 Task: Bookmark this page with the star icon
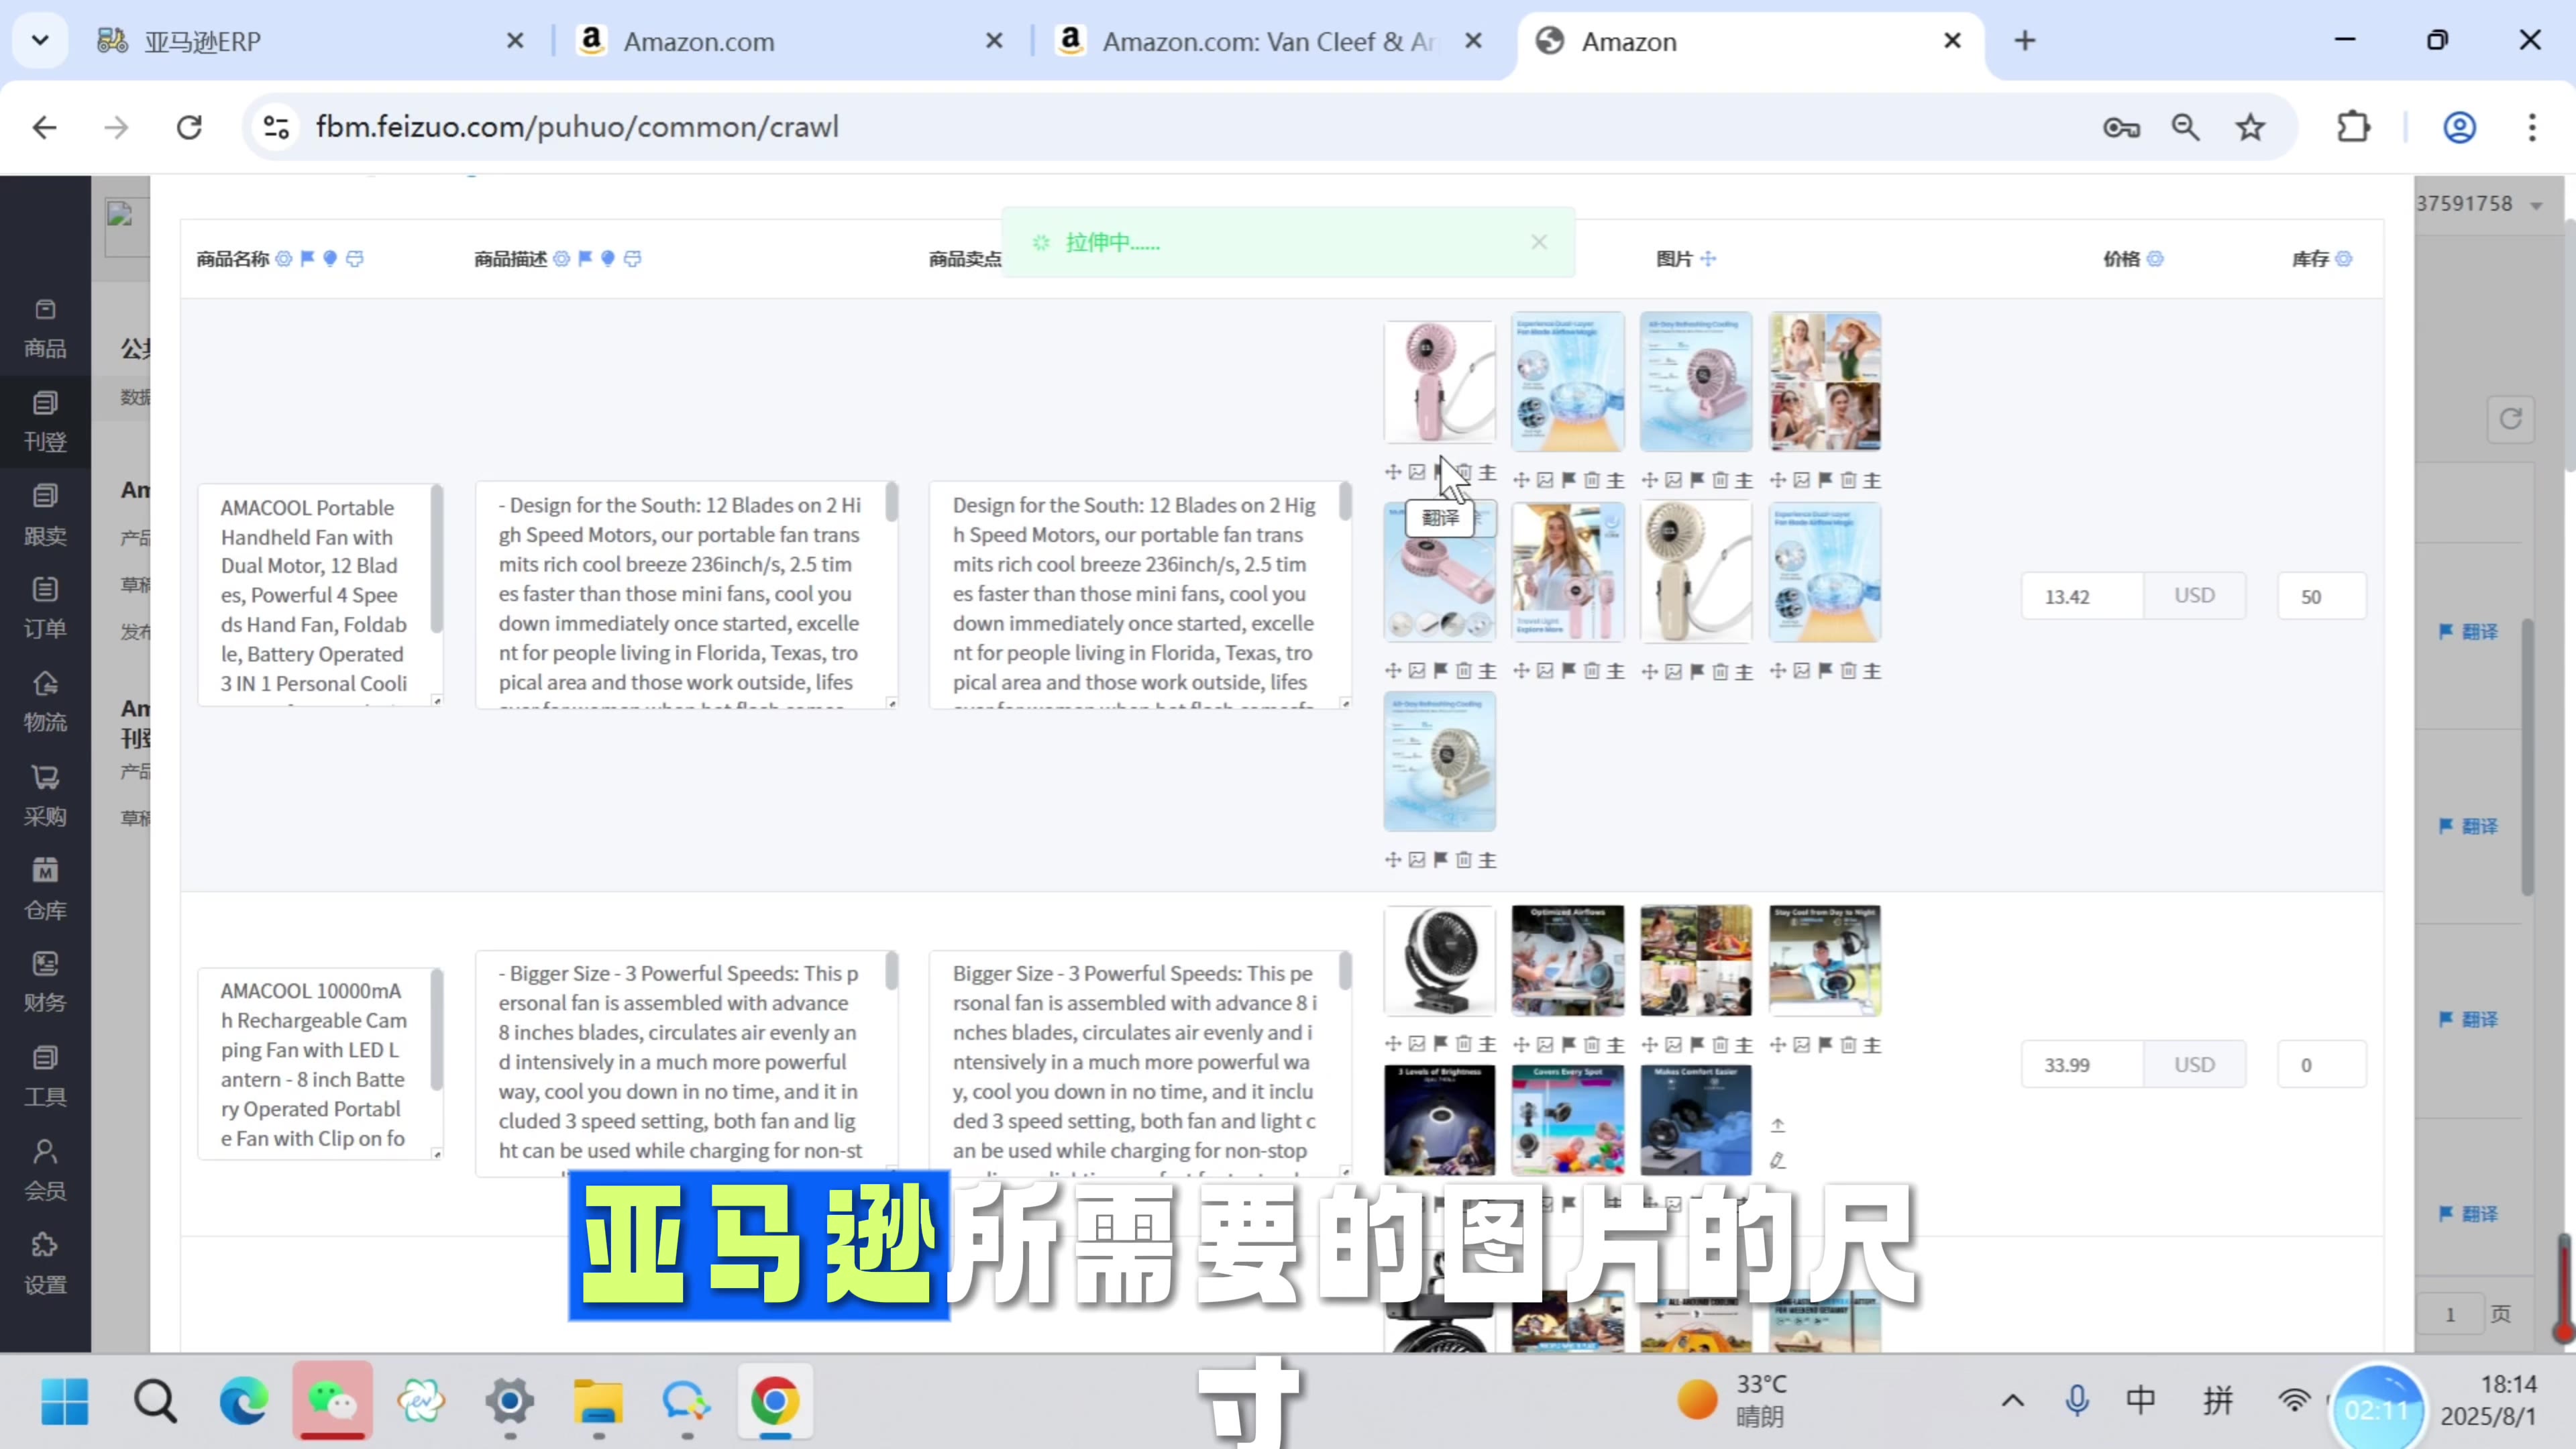pos(2250,127)
